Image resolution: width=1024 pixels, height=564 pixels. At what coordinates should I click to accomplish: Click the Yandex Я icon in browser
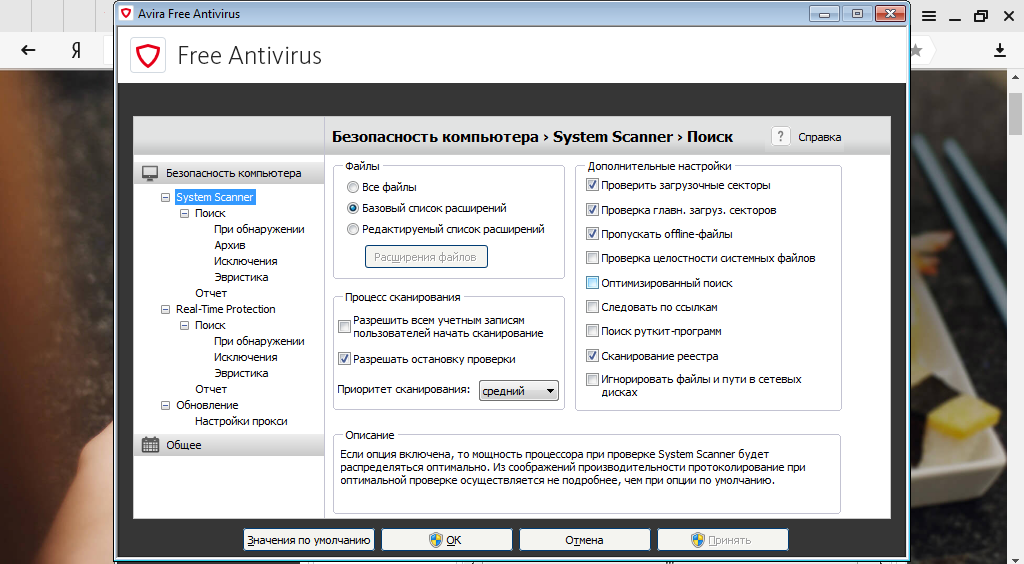pyautogui.click(x=76, y=50)
